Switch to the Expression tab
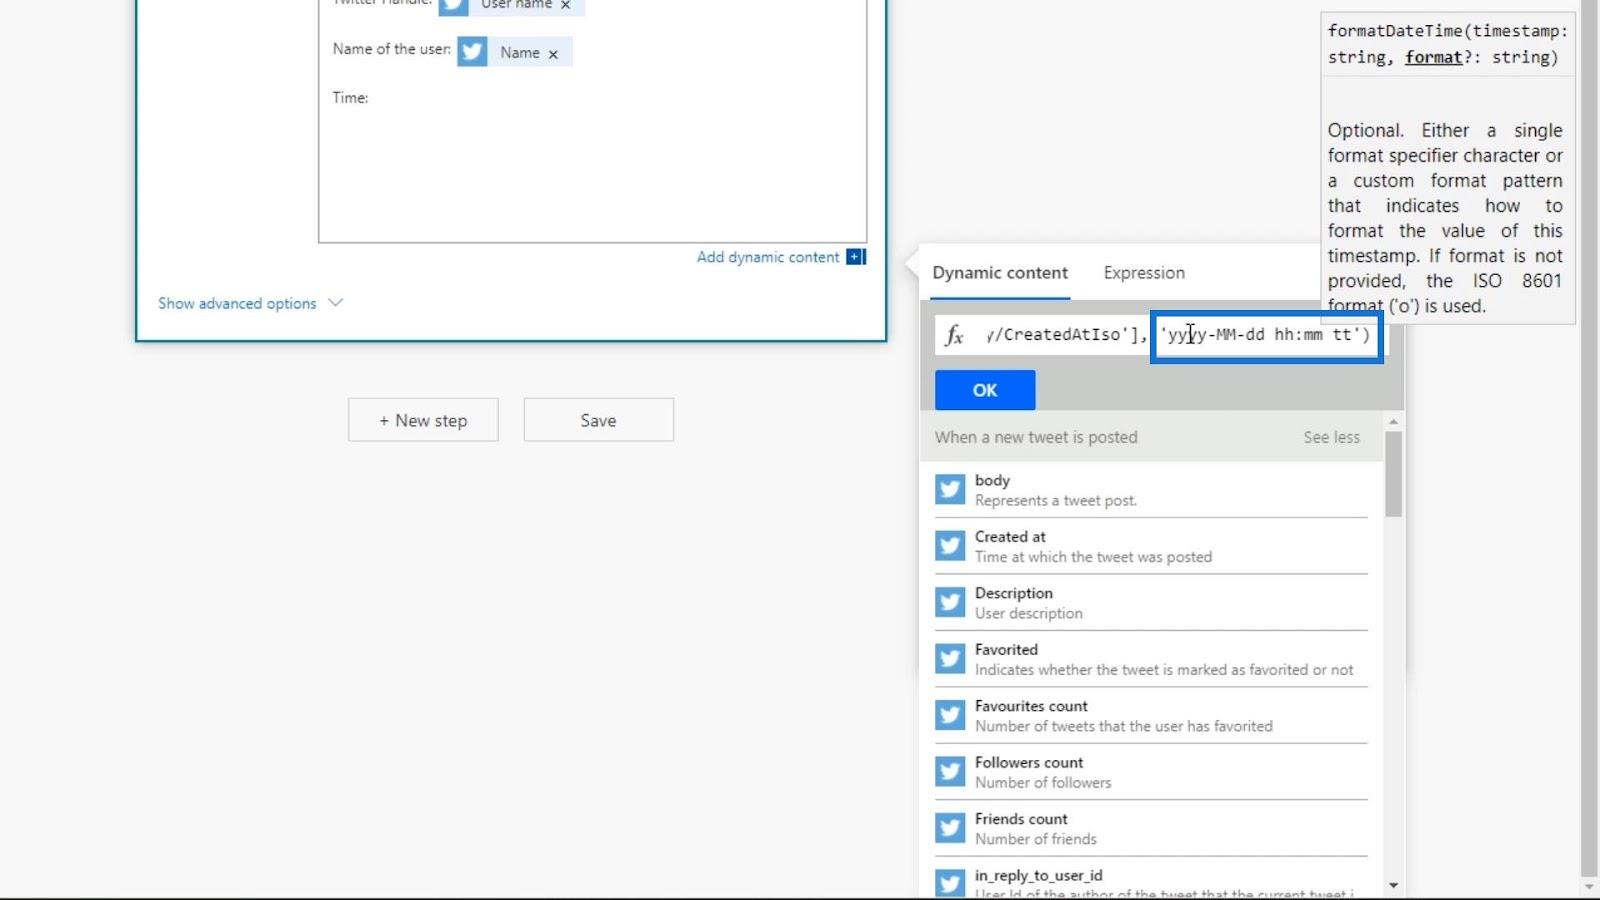The image size is (1600, 900). click(x=1144, y=273)
